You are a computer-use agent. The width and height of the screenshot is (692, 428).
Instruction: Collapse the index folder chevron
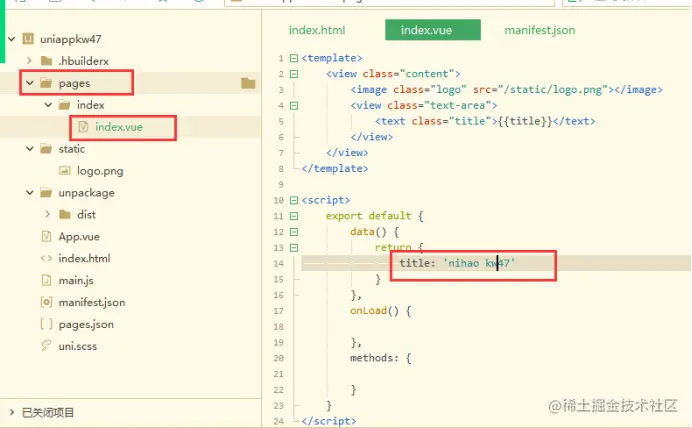point(48,105)
